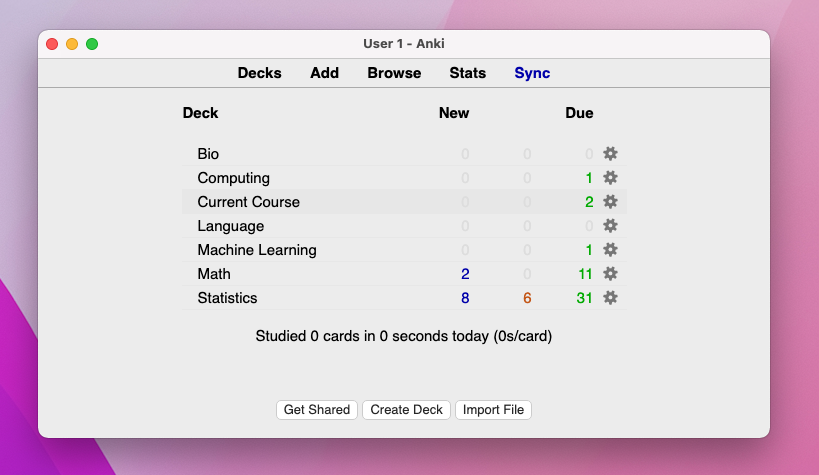
Task: Open options gear for Bio deck
Action: (610, 154)
